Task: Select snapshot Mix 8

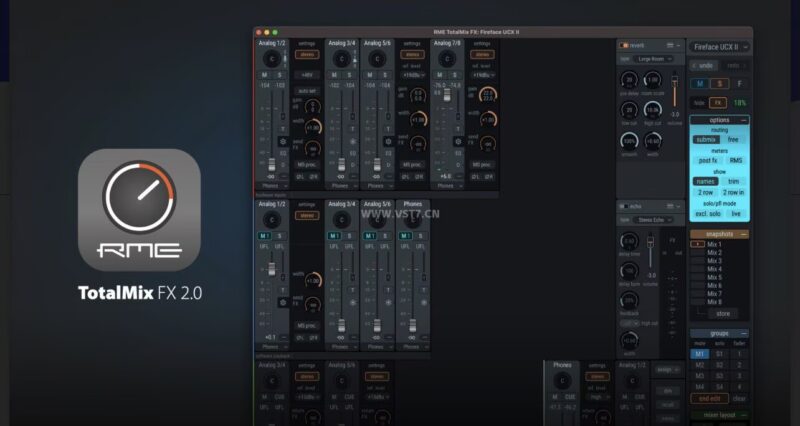Action: coord(714,302)
